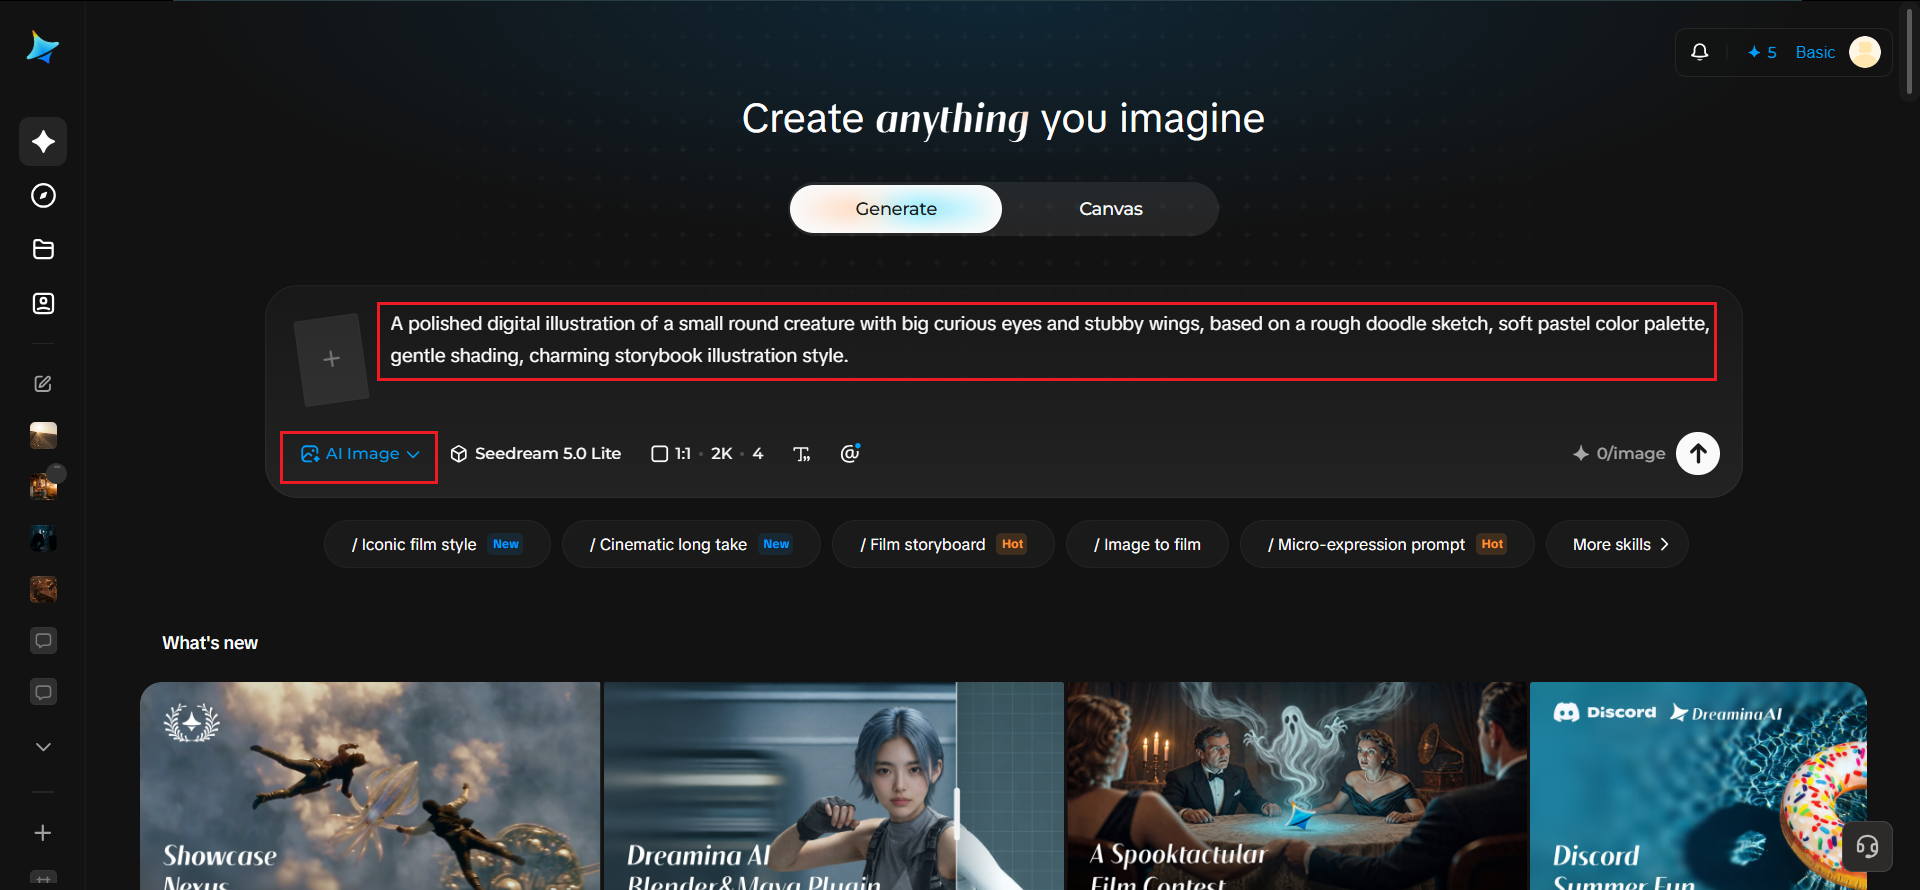Select the Image to film skill

(x=1147, y=544)
